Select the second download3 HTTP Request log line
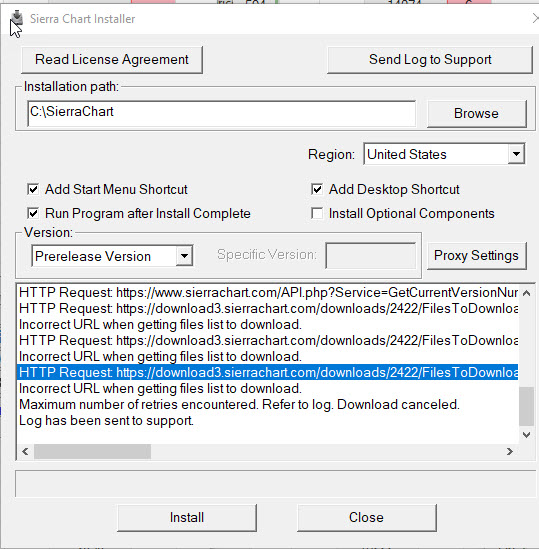 [268, 340]
